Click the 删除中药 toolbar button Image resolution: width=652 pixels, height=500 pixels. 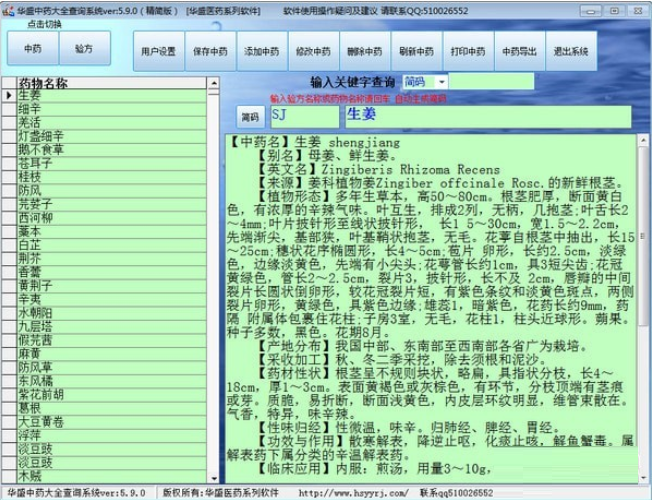pos(364,51)
